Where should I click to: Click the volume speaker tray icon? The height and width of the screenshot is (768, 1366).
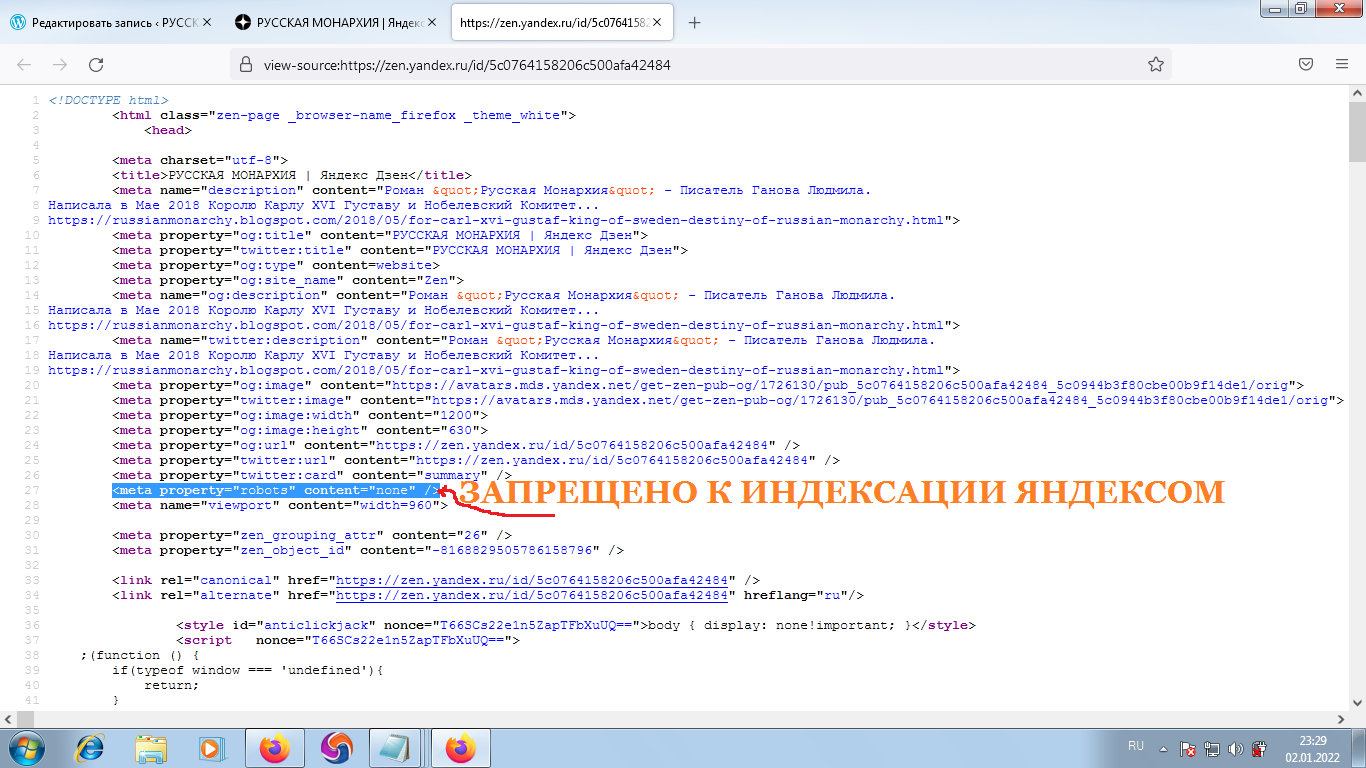(1236, 748)
